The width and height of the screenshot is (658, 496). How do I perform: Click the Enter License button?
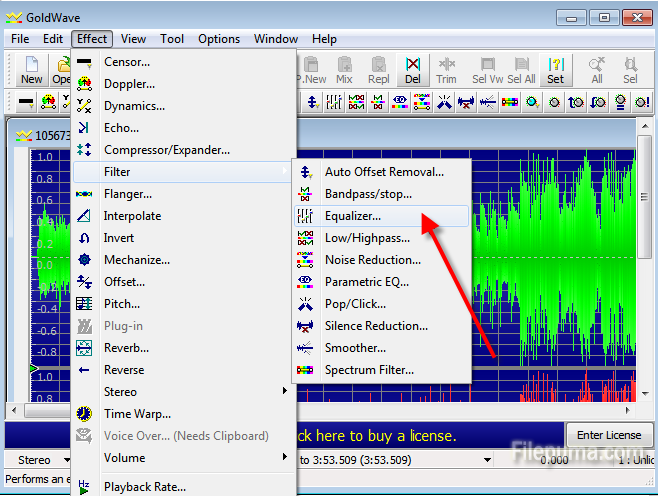[609, 436]
